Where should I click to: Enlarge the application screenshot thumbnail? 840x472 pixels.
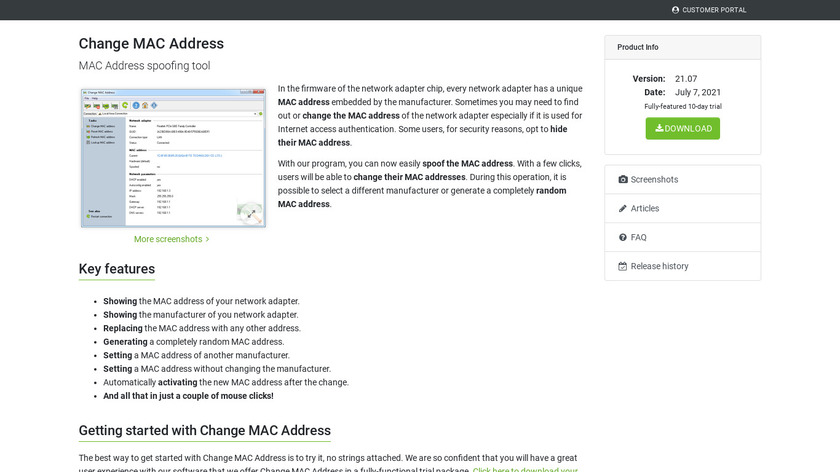click(x=173, y=158)
